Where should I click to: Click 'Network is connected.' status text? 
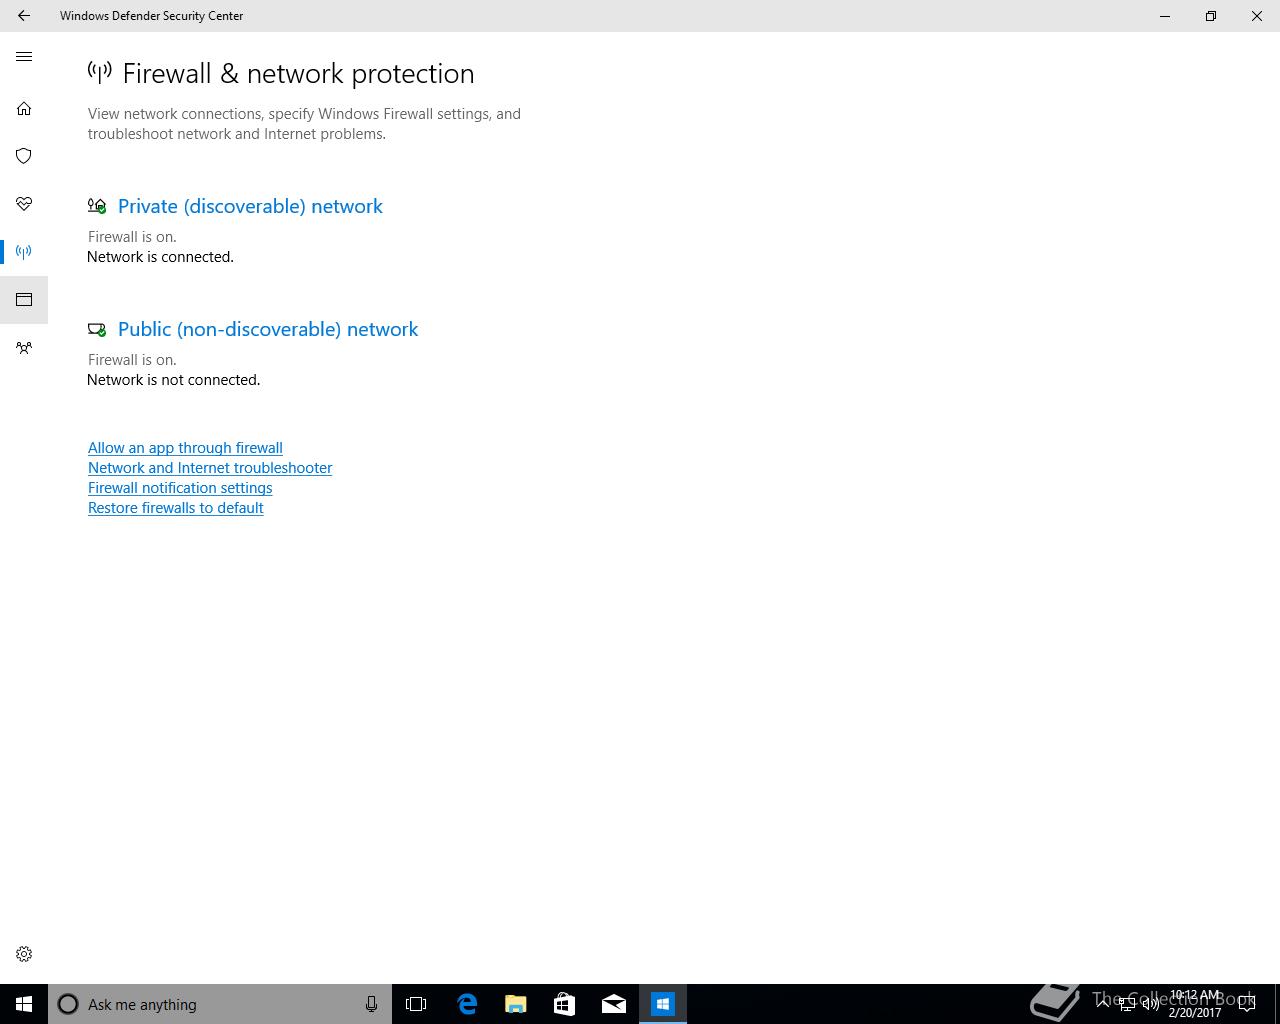pyautogui.click(x=160, y=257)
